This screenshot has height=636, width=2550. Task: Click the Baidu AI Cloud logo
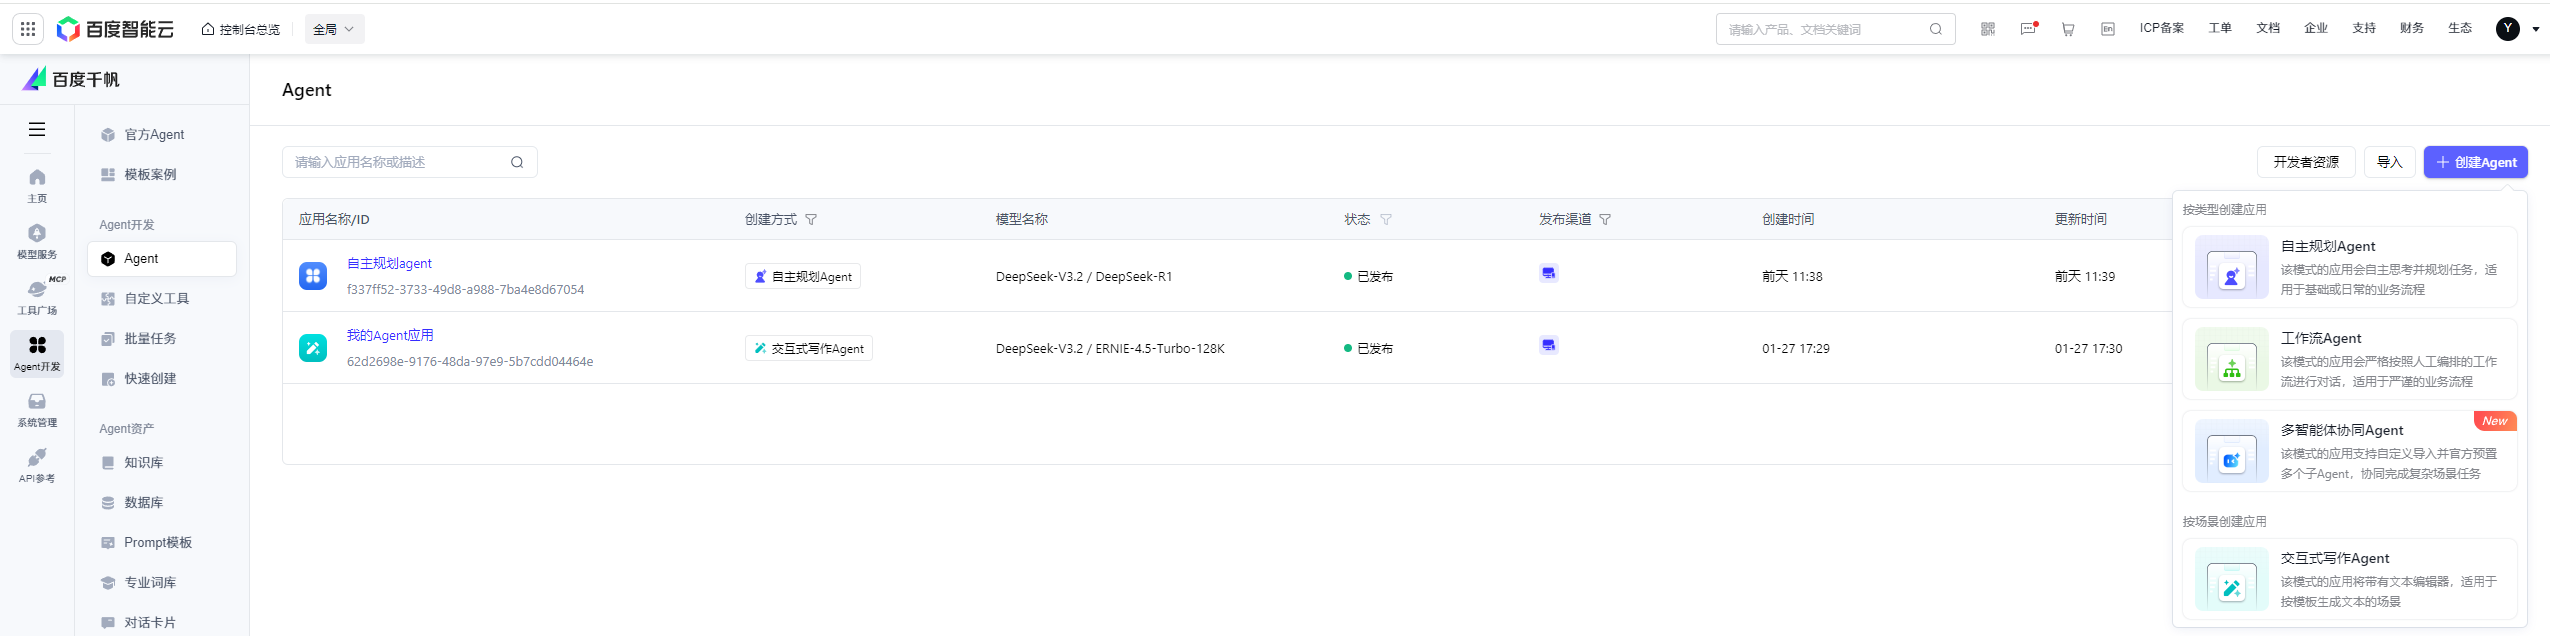point(115,29)
